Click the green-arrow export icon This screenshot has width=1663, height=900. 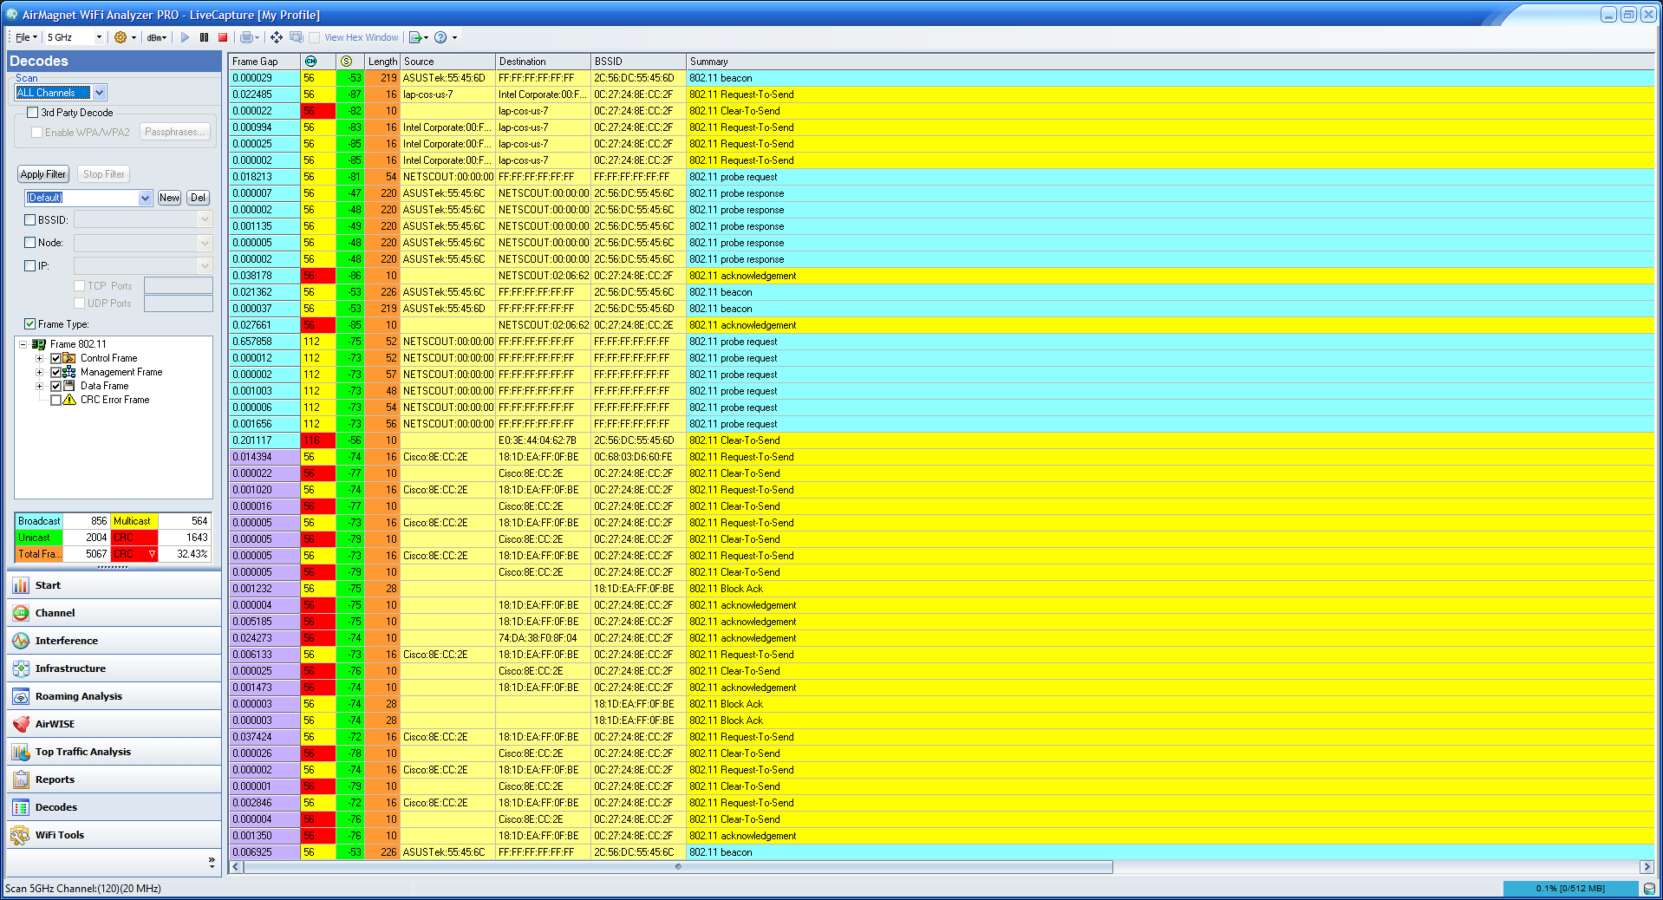[415, 37]
